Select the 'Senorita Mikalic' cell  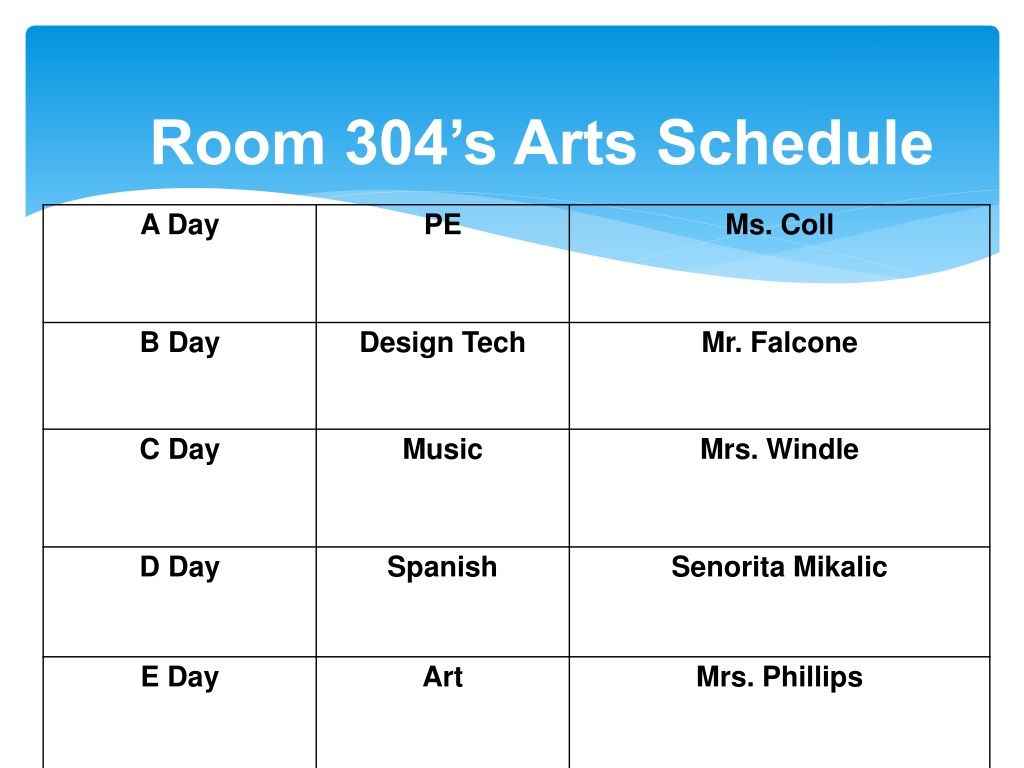pyautogui.click(x=780, y=601)
